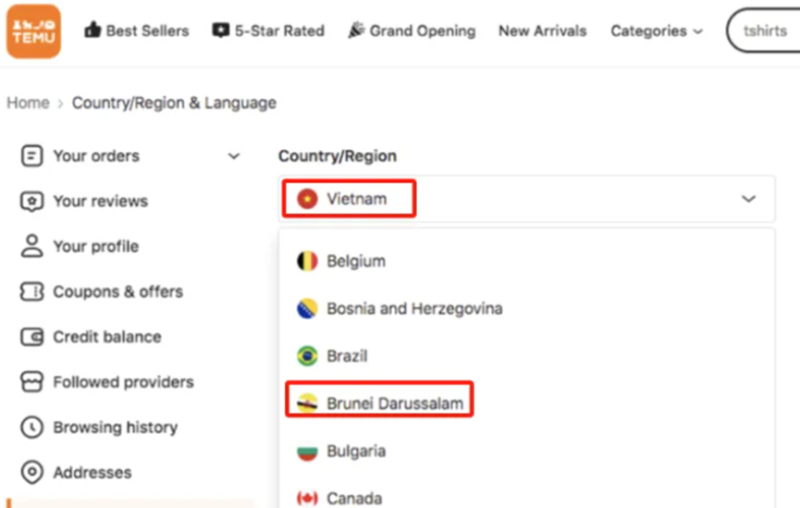Go to Home breadcrumb link
The width and height of the screenshot is (800, 508).
(x=28, y=103)
